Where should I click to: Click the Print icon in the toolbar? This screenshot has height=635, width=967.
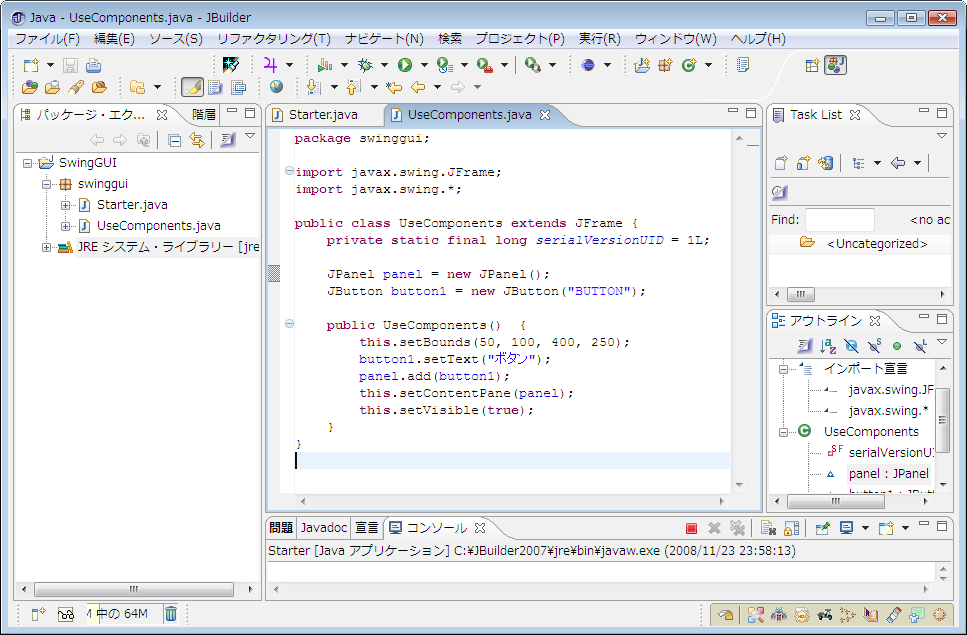(x=93, y=65)
